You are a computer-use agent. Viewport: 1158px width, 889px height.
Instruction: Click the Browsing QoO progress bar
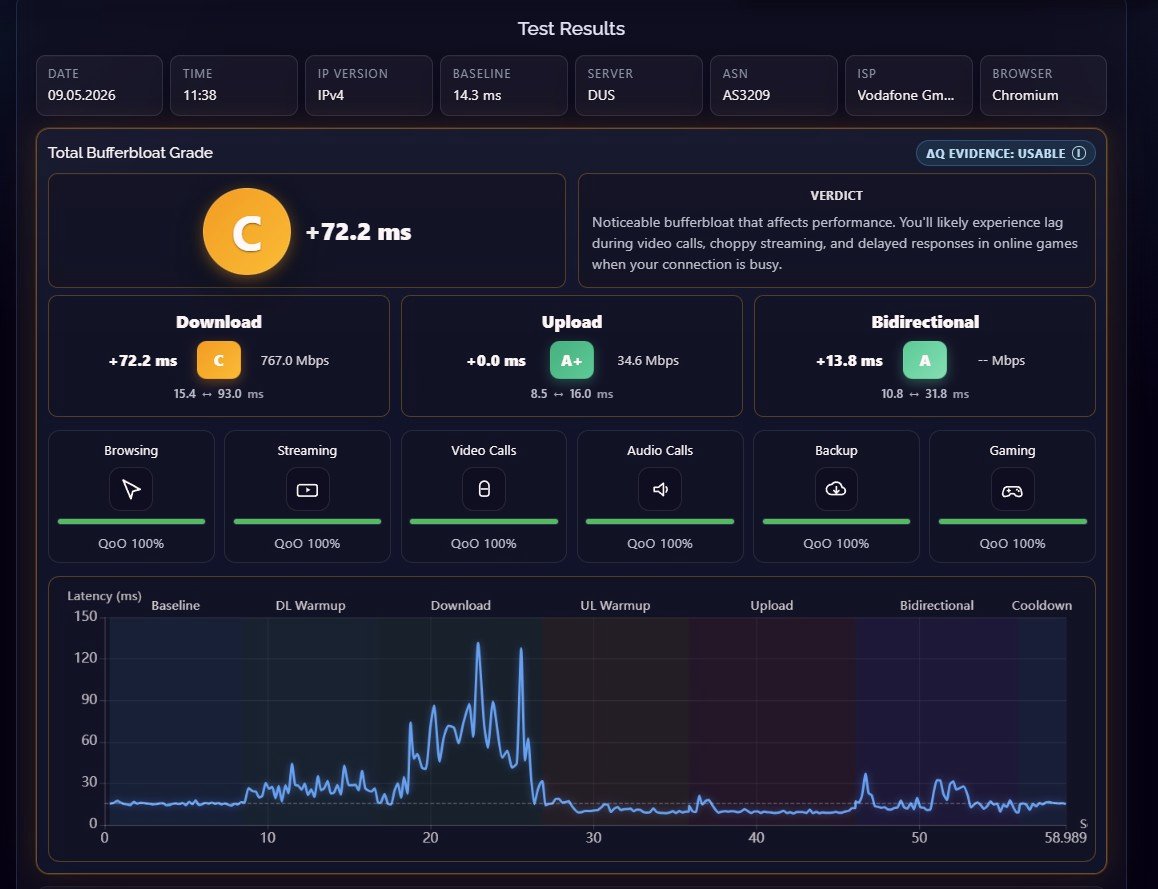pyautogui.click(x=131, y=521)
